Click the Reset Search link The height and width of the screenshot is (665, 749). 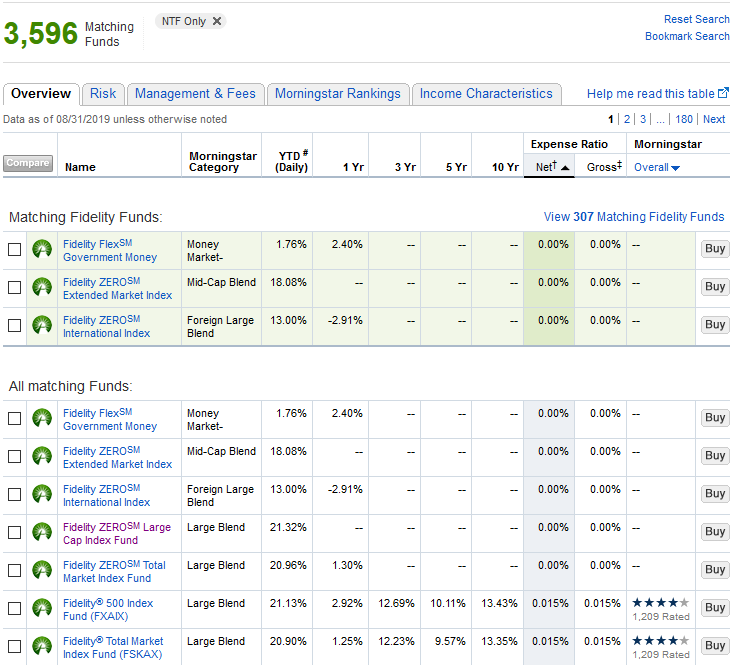(x=696, y=19)
